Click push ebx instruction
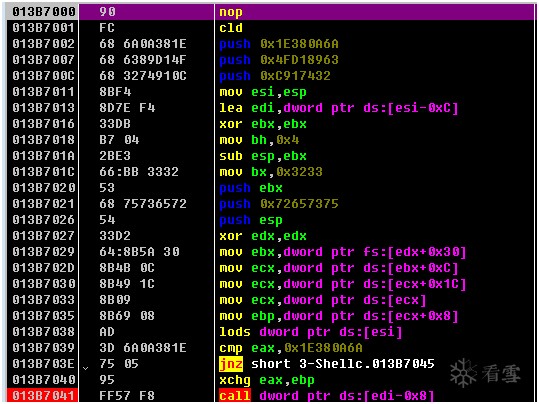 [251, 188]
